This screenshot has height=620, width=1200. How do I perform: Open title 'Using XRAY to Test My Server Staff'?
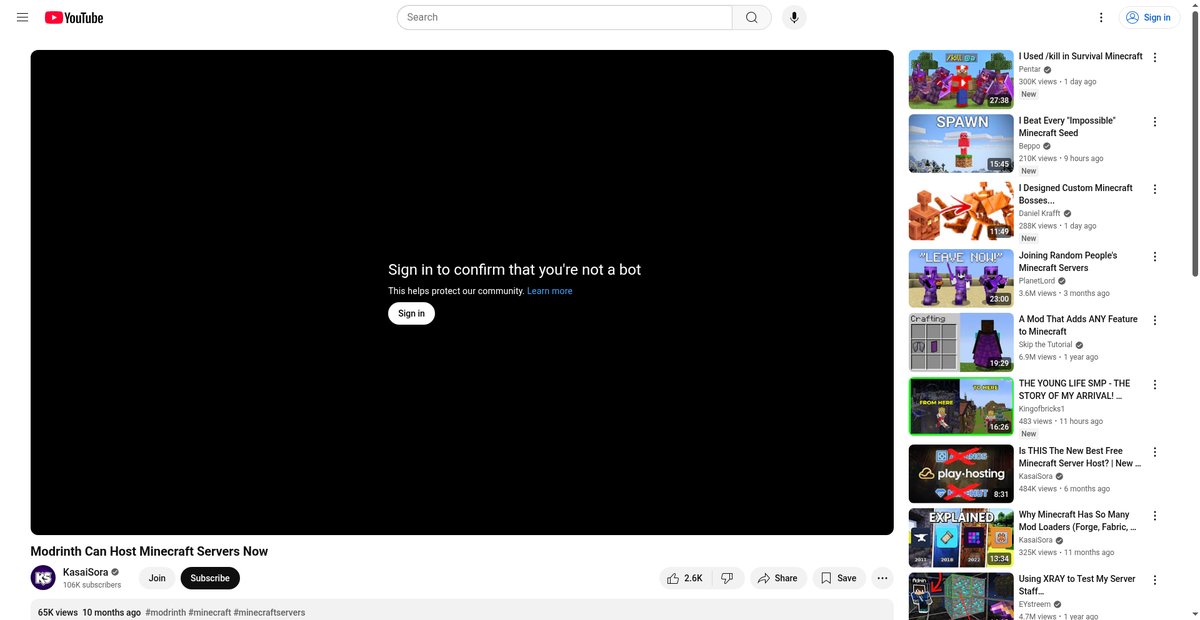pyautogui.click(x=1077, y=585)
